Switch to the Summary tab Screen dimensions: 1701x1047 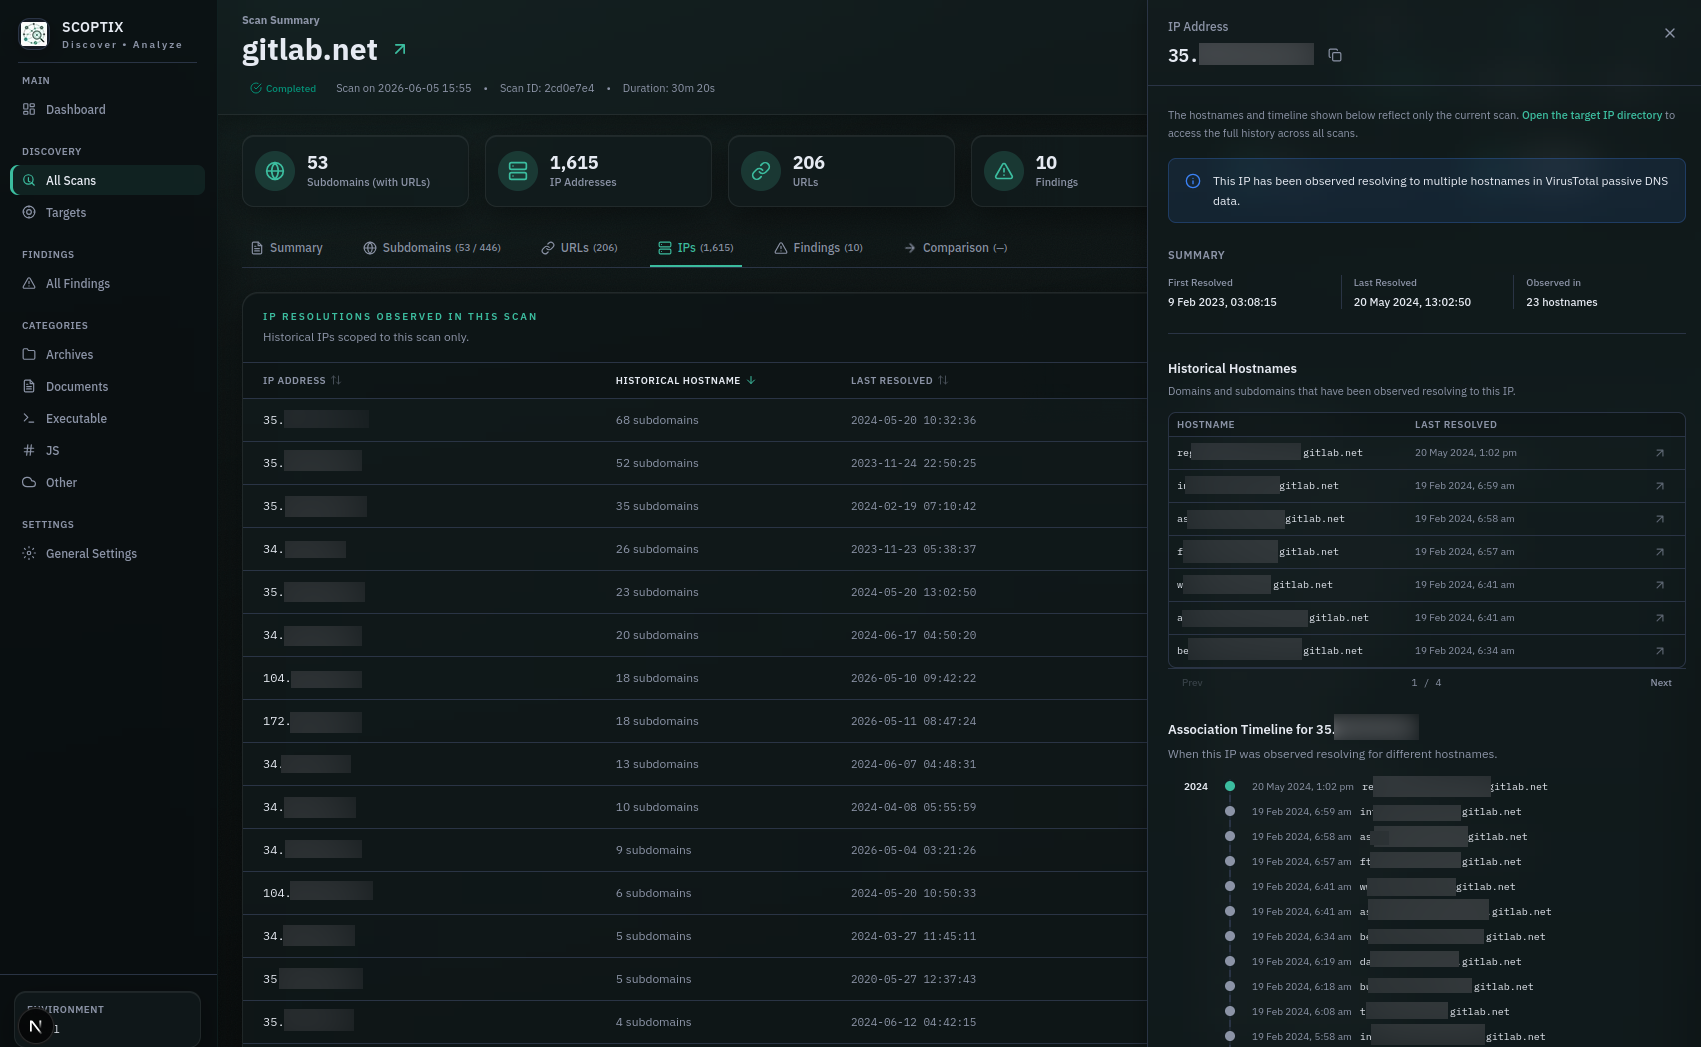point(286,248)
